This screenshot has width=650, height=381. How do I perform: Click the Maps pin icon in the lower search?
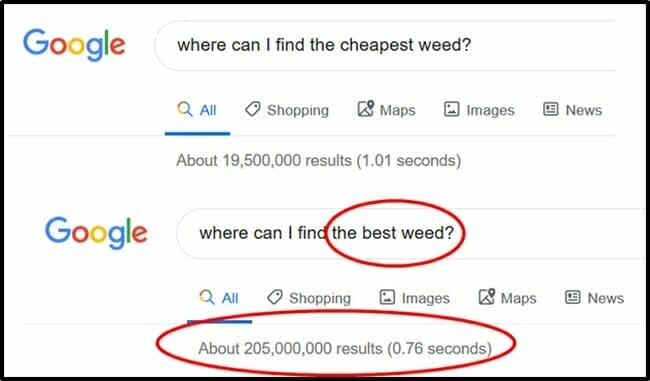coord(487,297)
